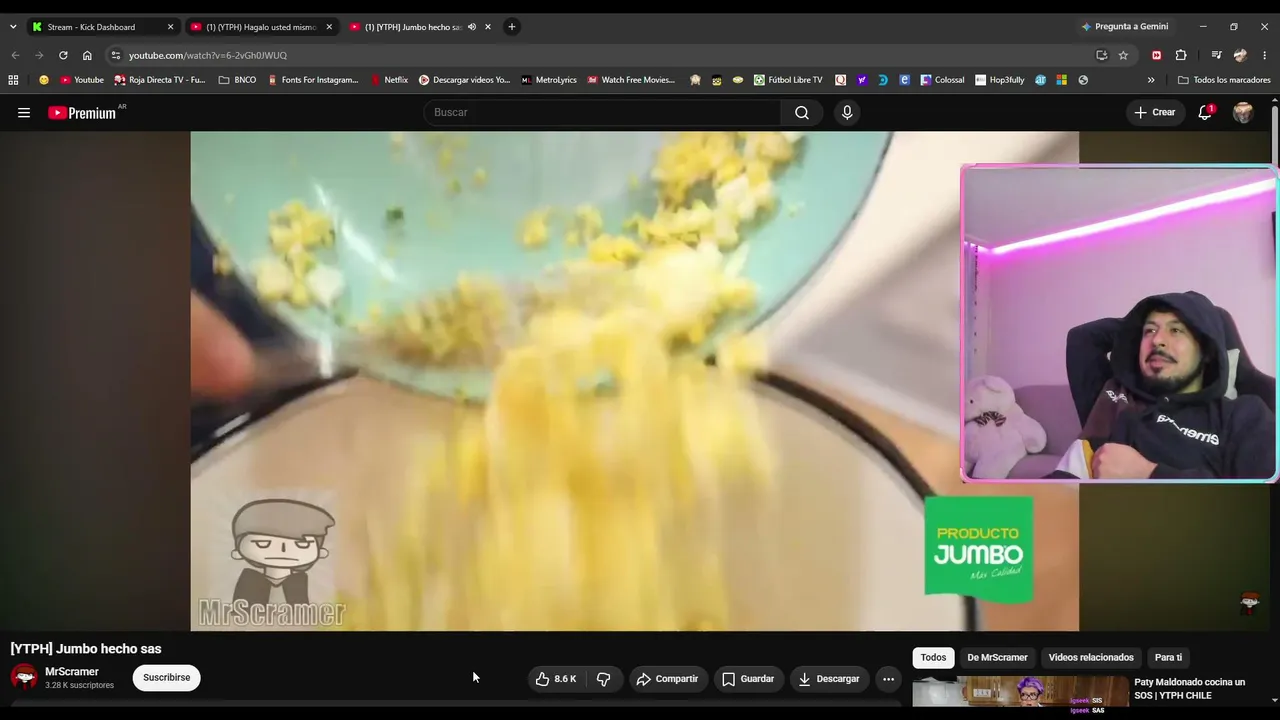Open Chrome extensions puzzle icon
The width and height of the screenshot is (1280, 720).
[x=1181, y=55]
